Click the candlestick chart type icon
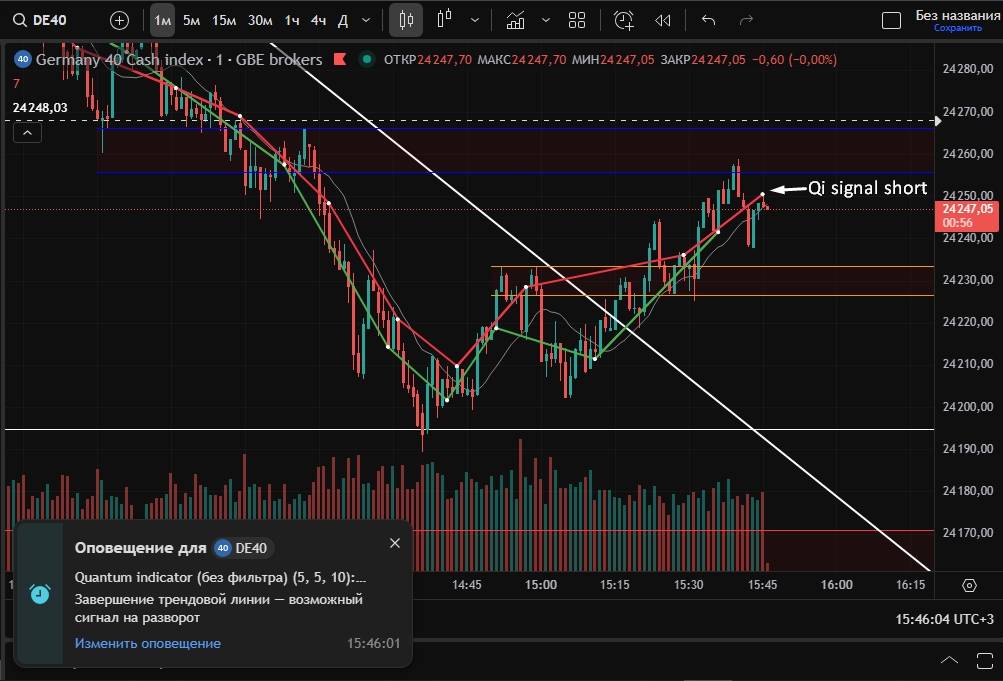 click(x=405, y=20)
